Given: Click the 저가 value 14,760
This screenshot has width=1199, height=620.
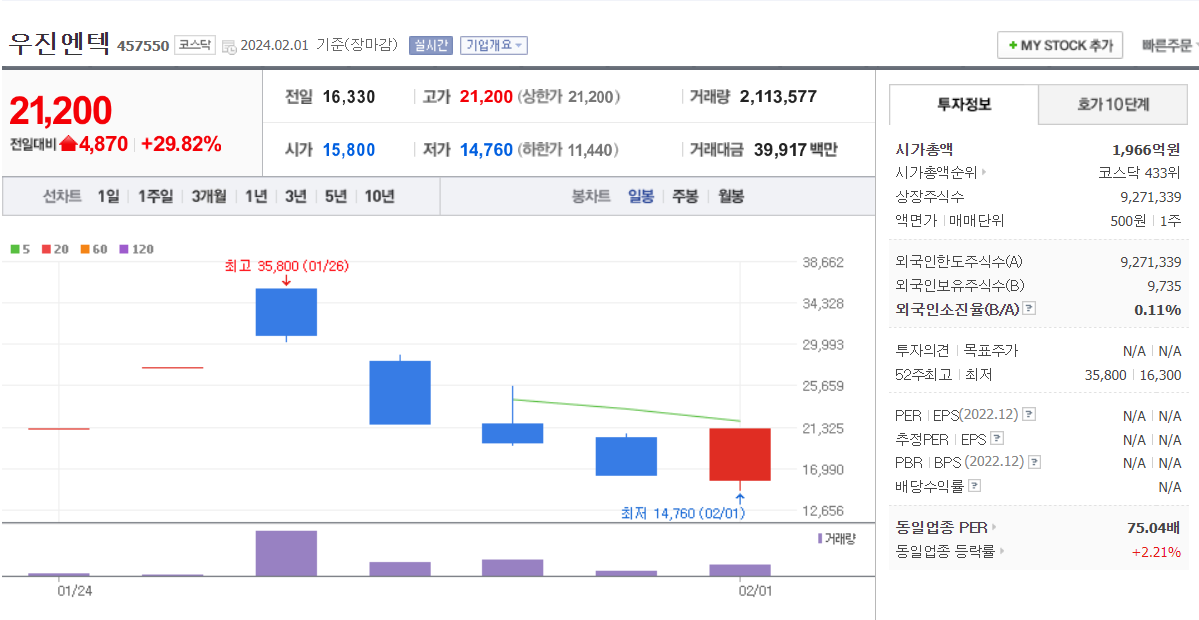Looking at the screenshot, I should click(x=486, y=150).
